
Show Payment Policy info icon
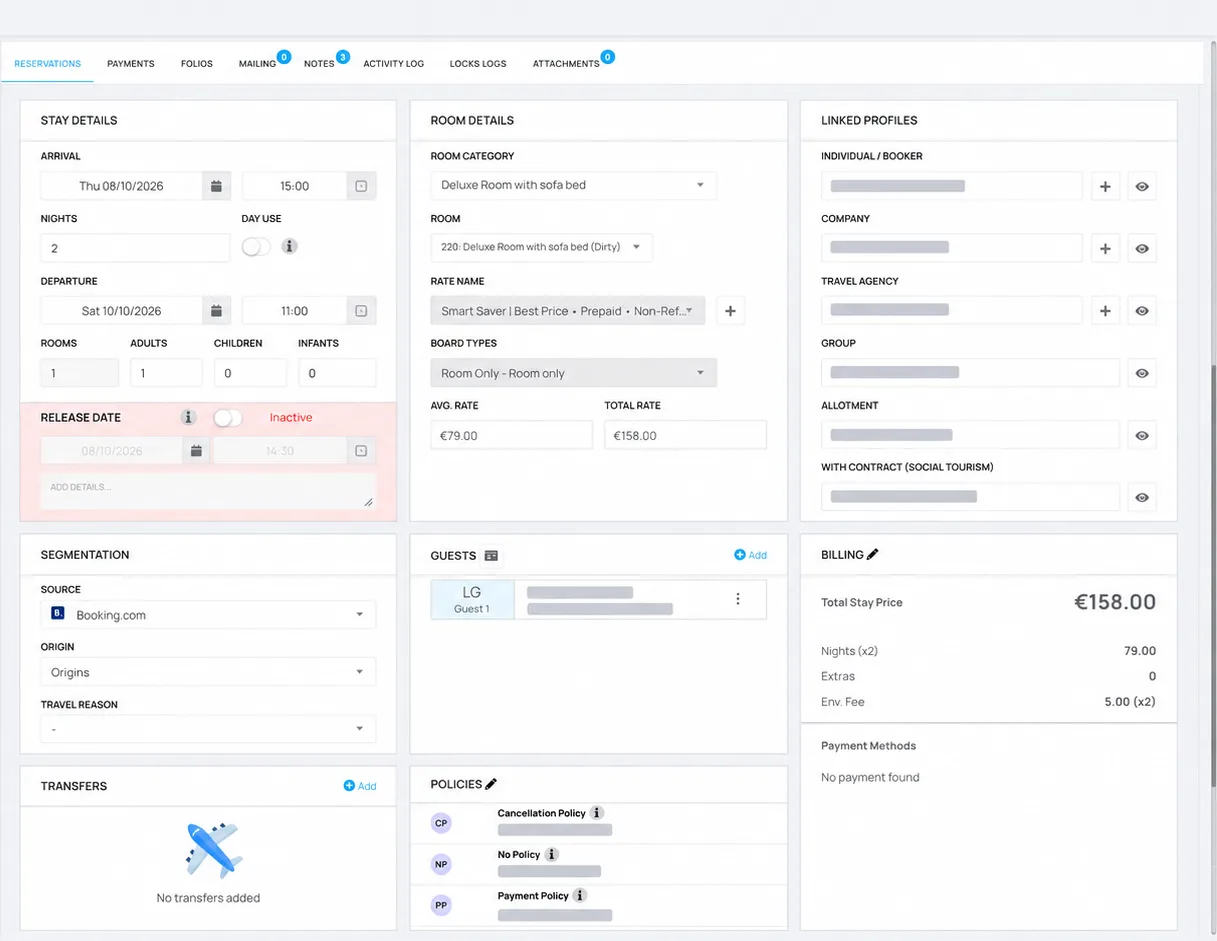(x=580, y=896)
